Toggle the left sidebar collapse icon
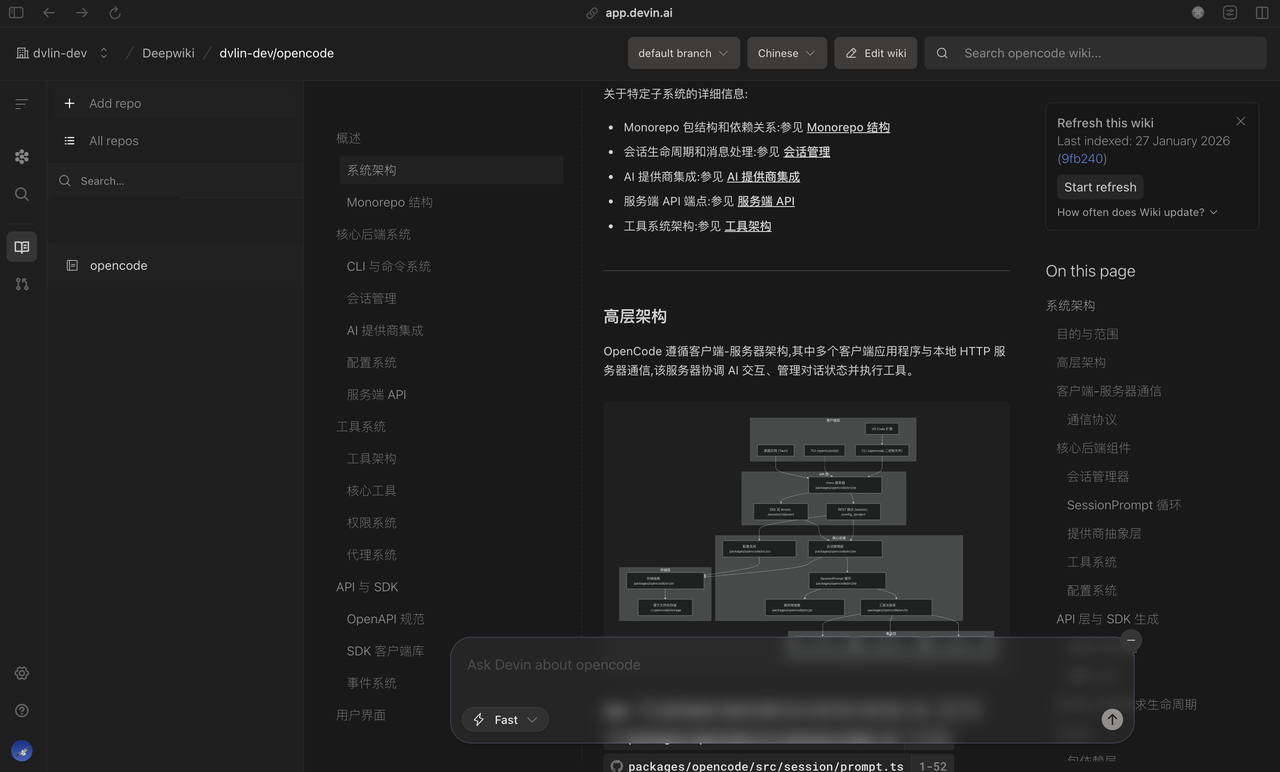This screenshot has width=1280, height=772. click(22, 104)
